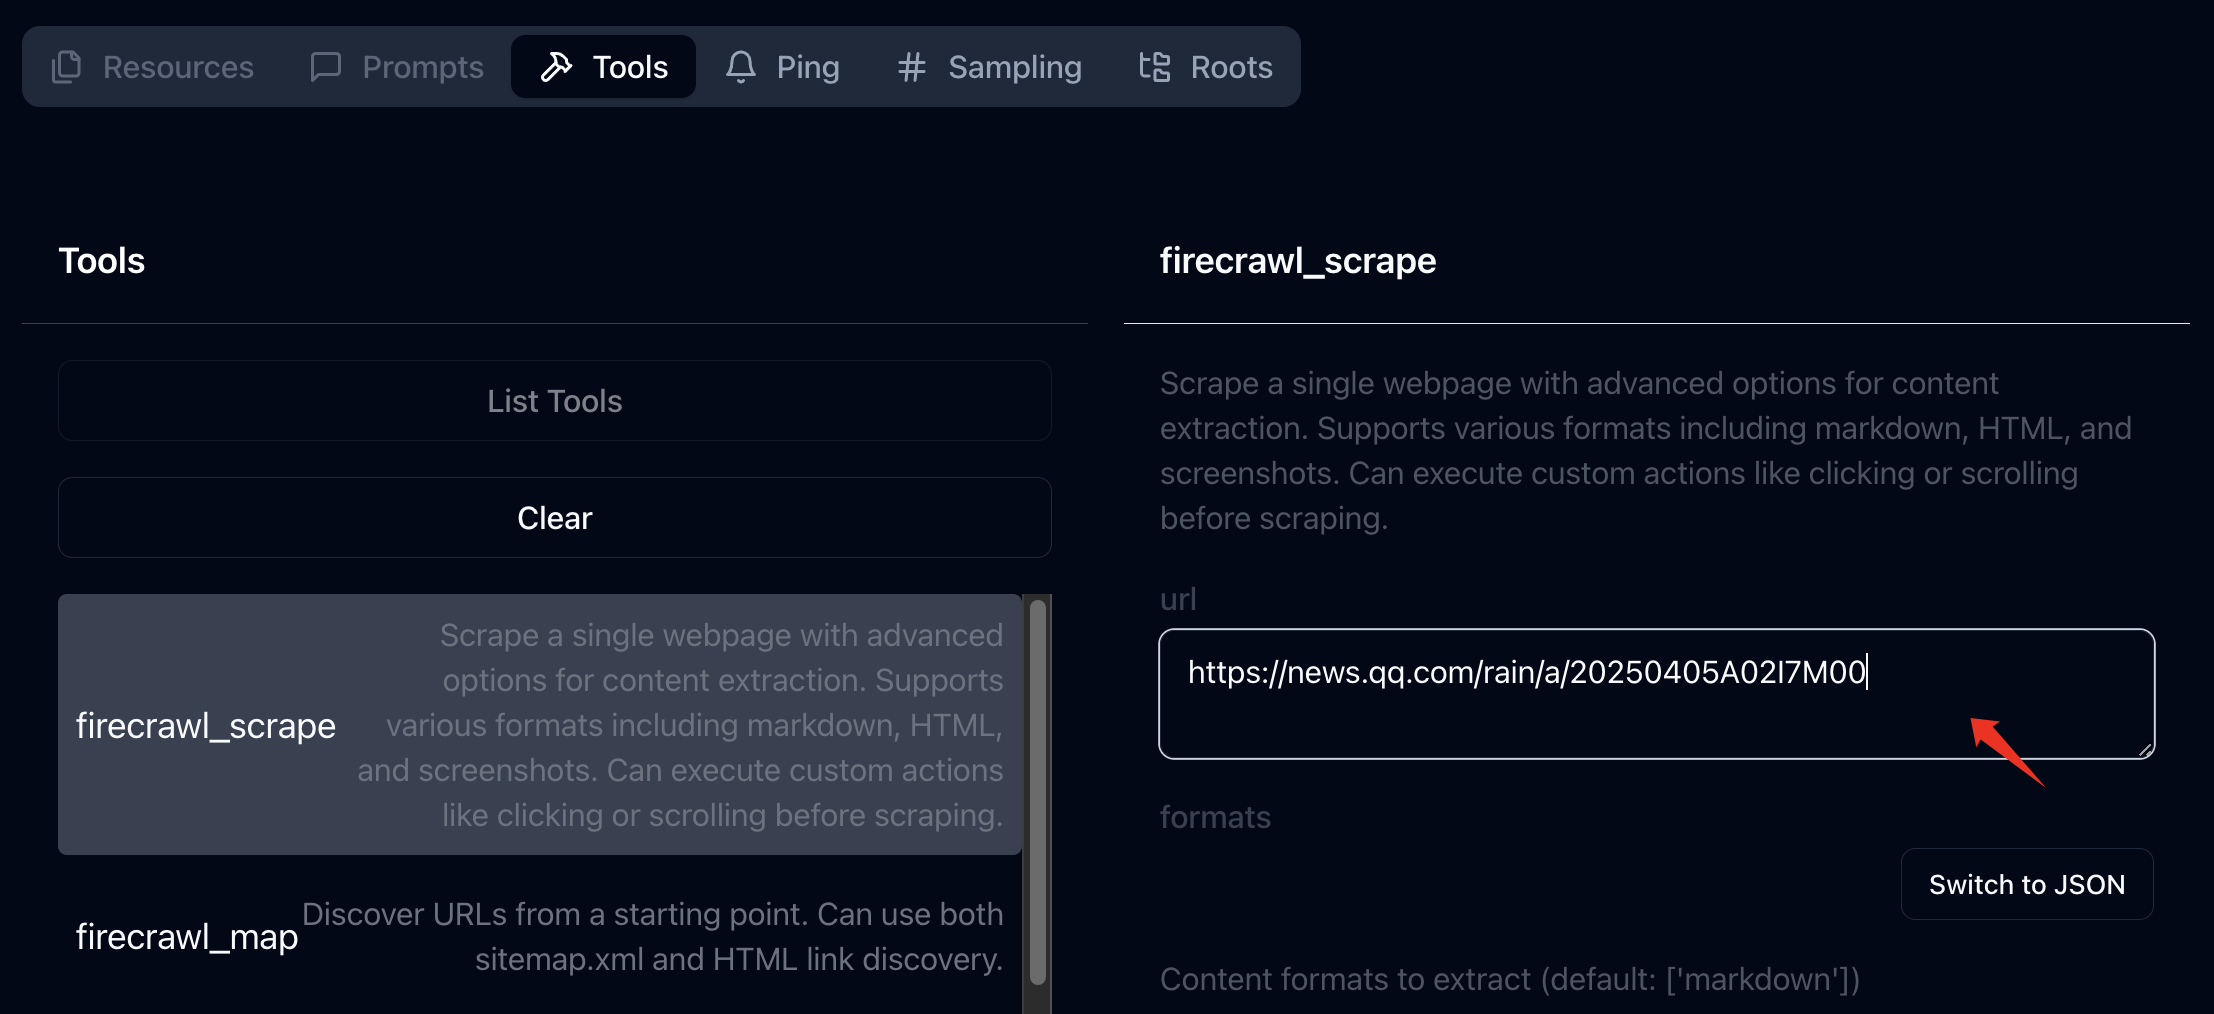Click the Clear button

554,517
